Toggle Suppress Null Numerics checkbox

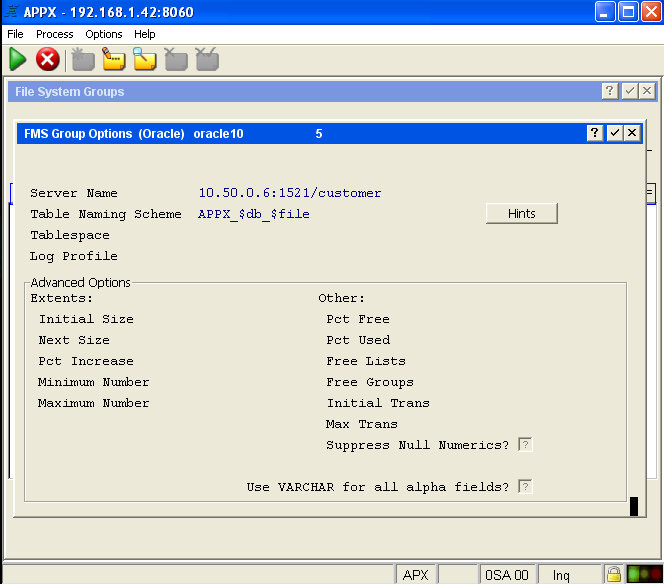coord(525,445)
